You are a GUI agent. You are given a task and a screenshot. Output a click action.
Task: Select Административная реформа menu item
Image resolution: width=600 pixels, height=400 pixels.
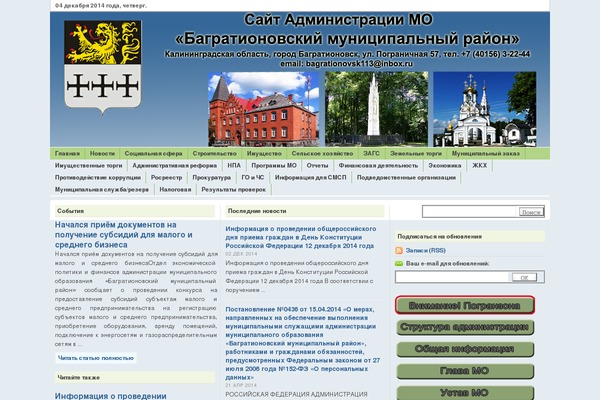pos(174,165)
